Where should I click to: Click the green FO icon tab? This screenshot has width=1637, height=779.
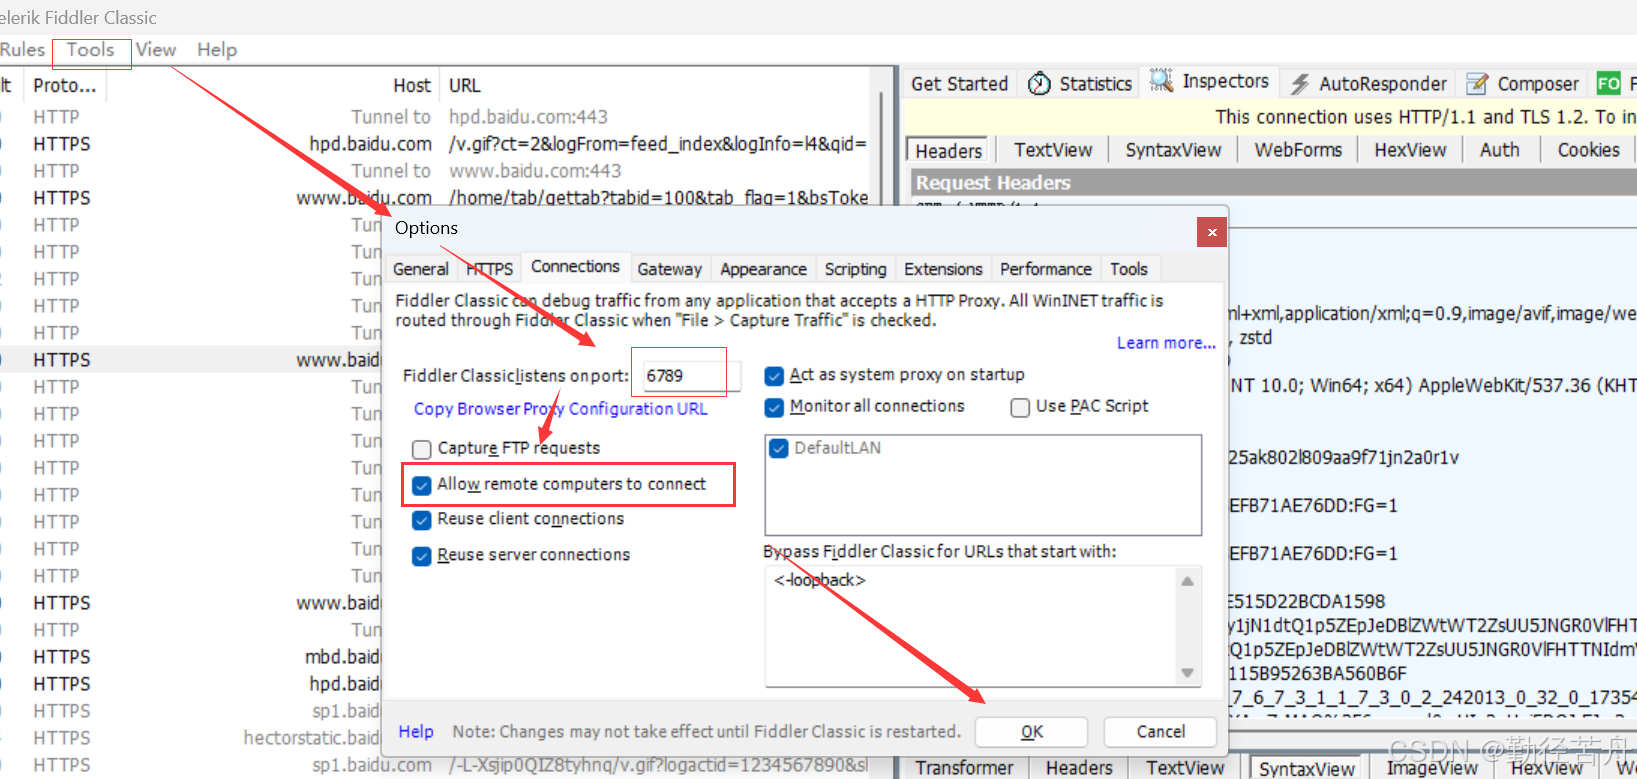click(1608, 84)
